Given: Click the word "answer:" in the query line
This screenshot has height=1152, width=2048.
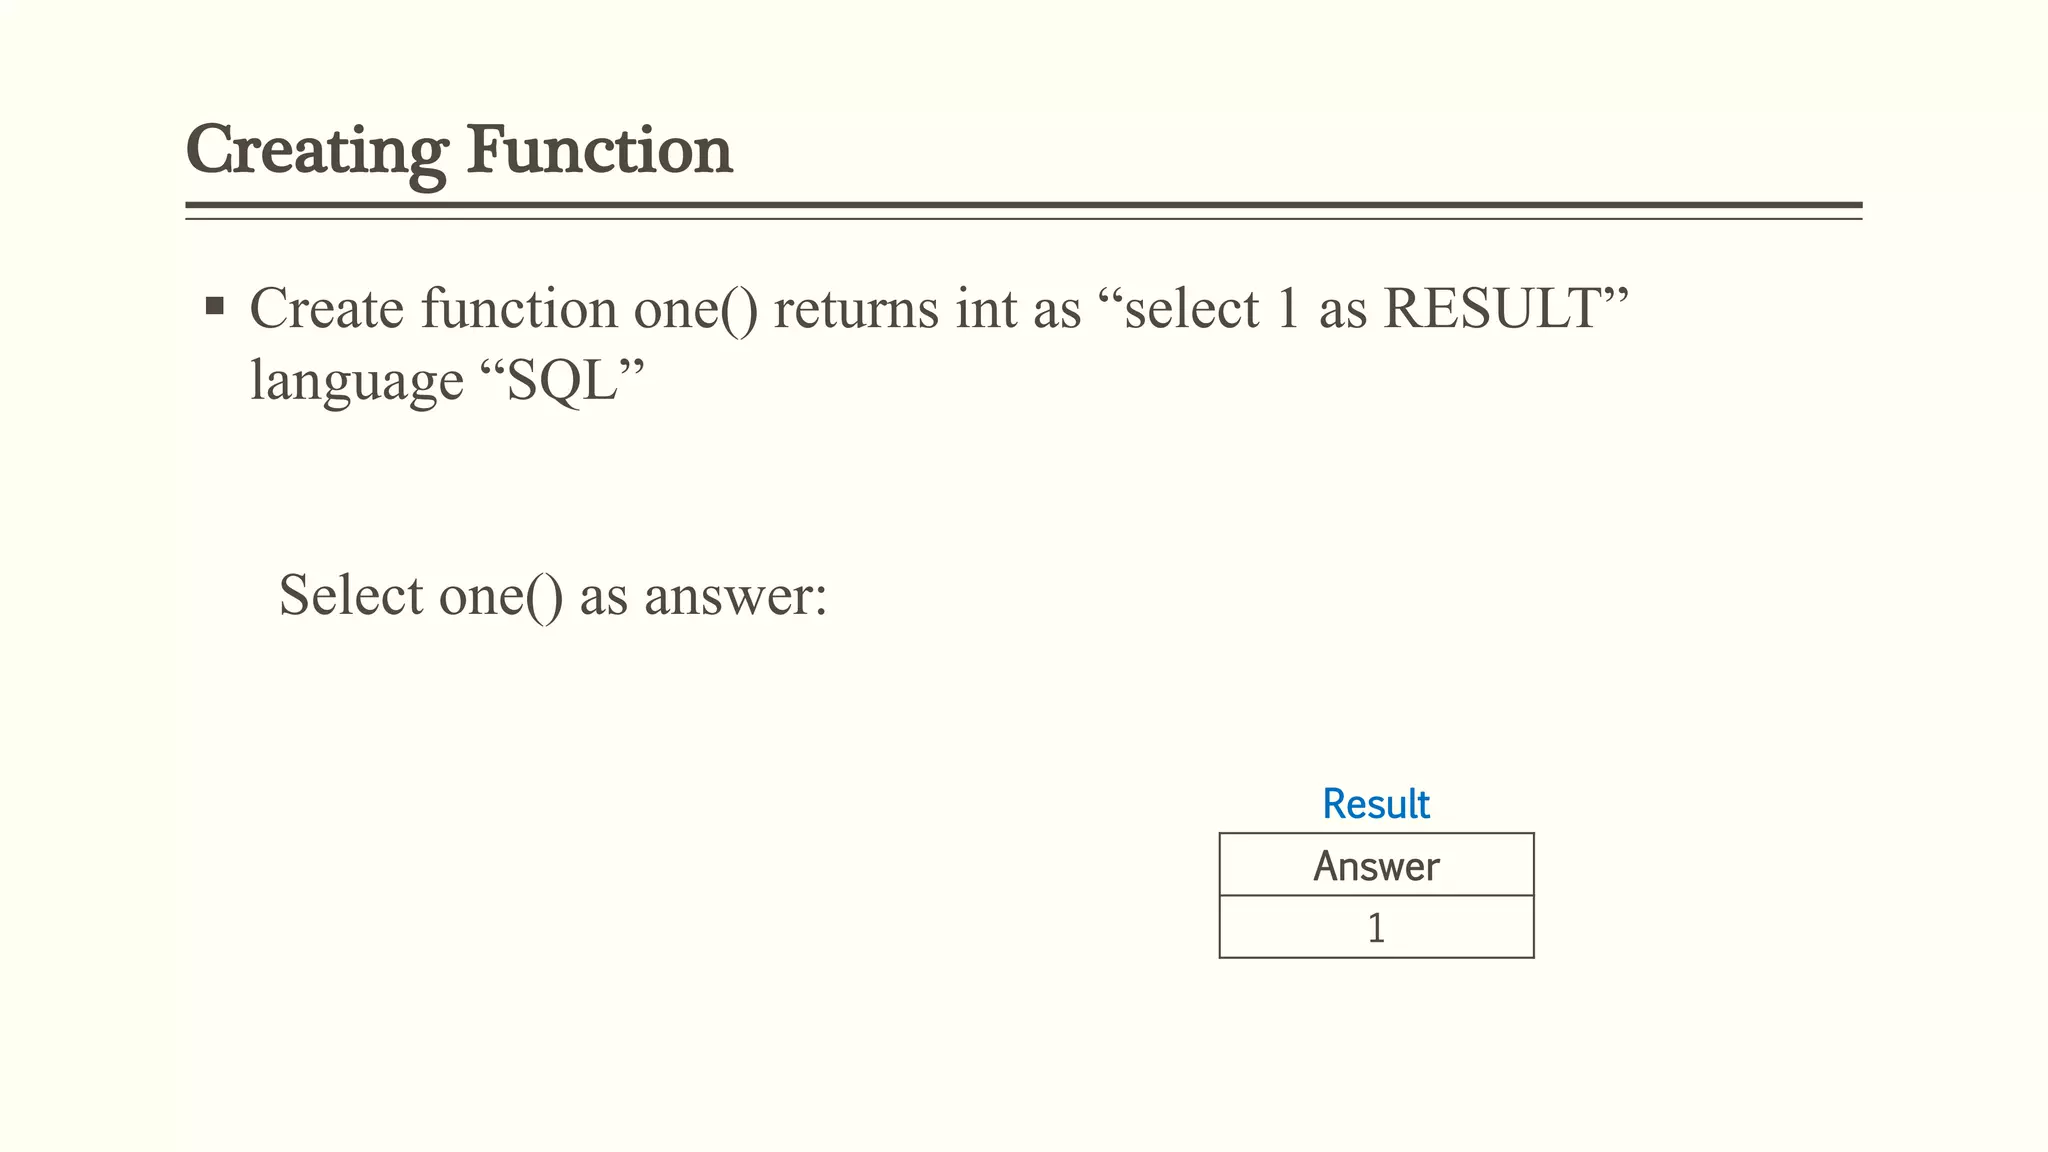Looking at the screenshot, I should click(736, 595).
